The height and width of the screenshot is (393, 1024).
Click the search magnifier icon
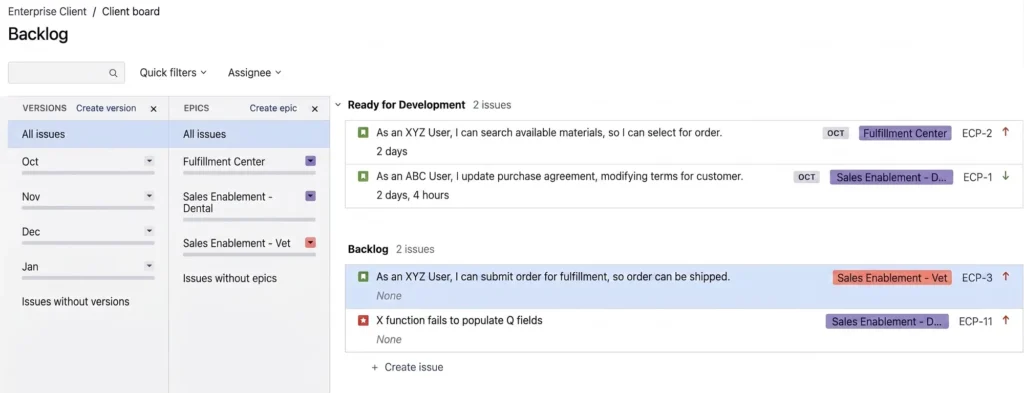click(x=113, y=73)
